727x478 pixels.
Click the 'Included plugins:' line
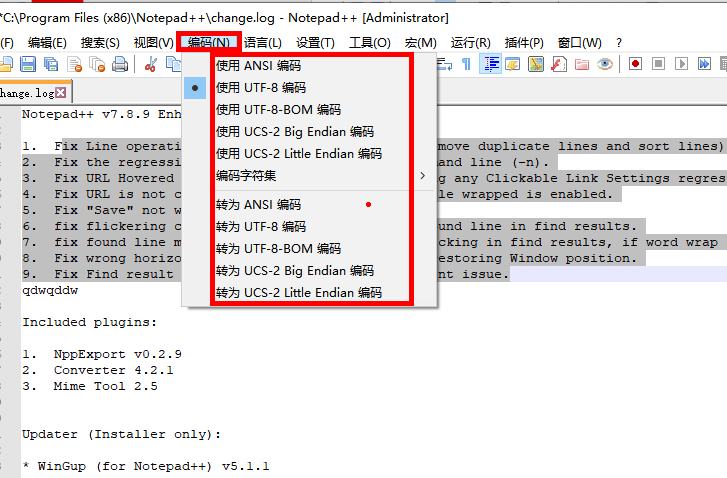coord(89,322)
